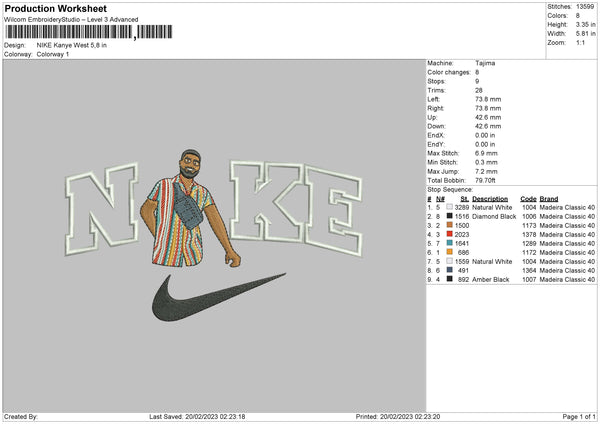Click the barcode under the worksheet title
Viewport: 600px width, 424px height.
(88, 32)
